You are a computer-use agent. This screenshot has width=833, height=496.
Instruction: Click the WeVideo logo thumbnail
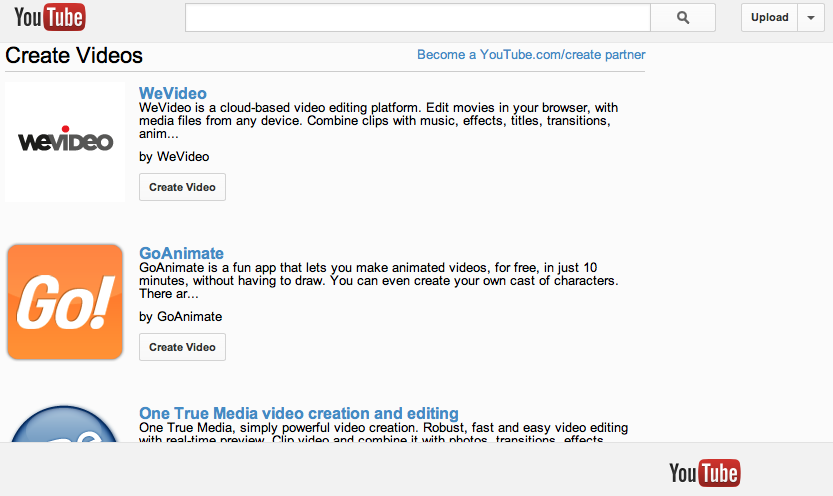click(65, 142)
